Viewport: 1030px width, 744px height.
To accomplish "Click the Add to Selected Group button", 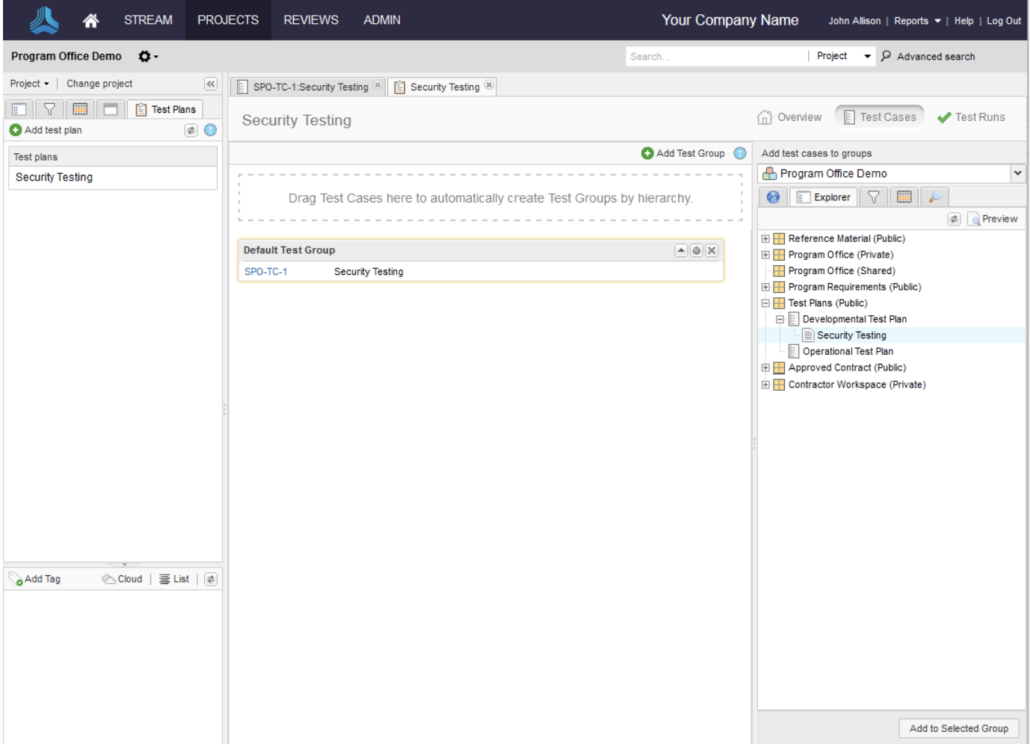I will (x=958, y=728).
